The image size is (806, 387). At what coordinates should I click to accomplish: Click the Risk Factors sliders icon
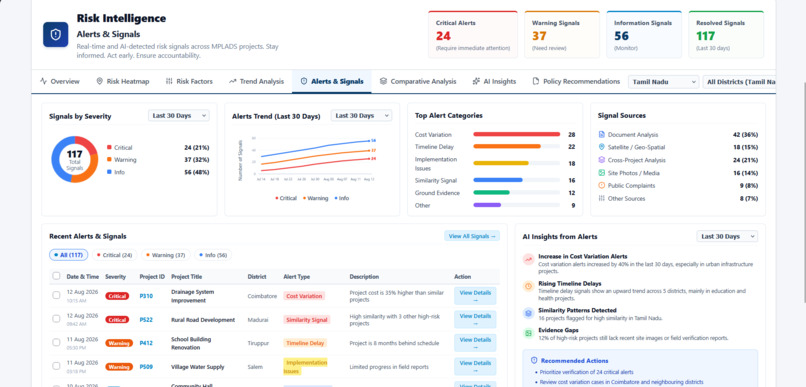point(169,81)
